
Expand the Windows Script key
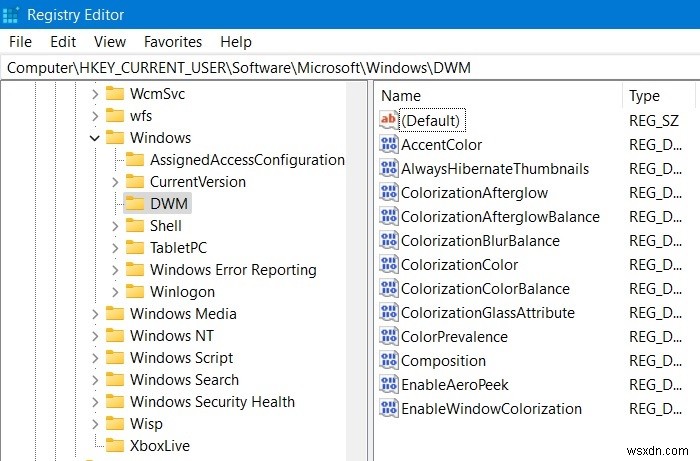click(95, 358)
